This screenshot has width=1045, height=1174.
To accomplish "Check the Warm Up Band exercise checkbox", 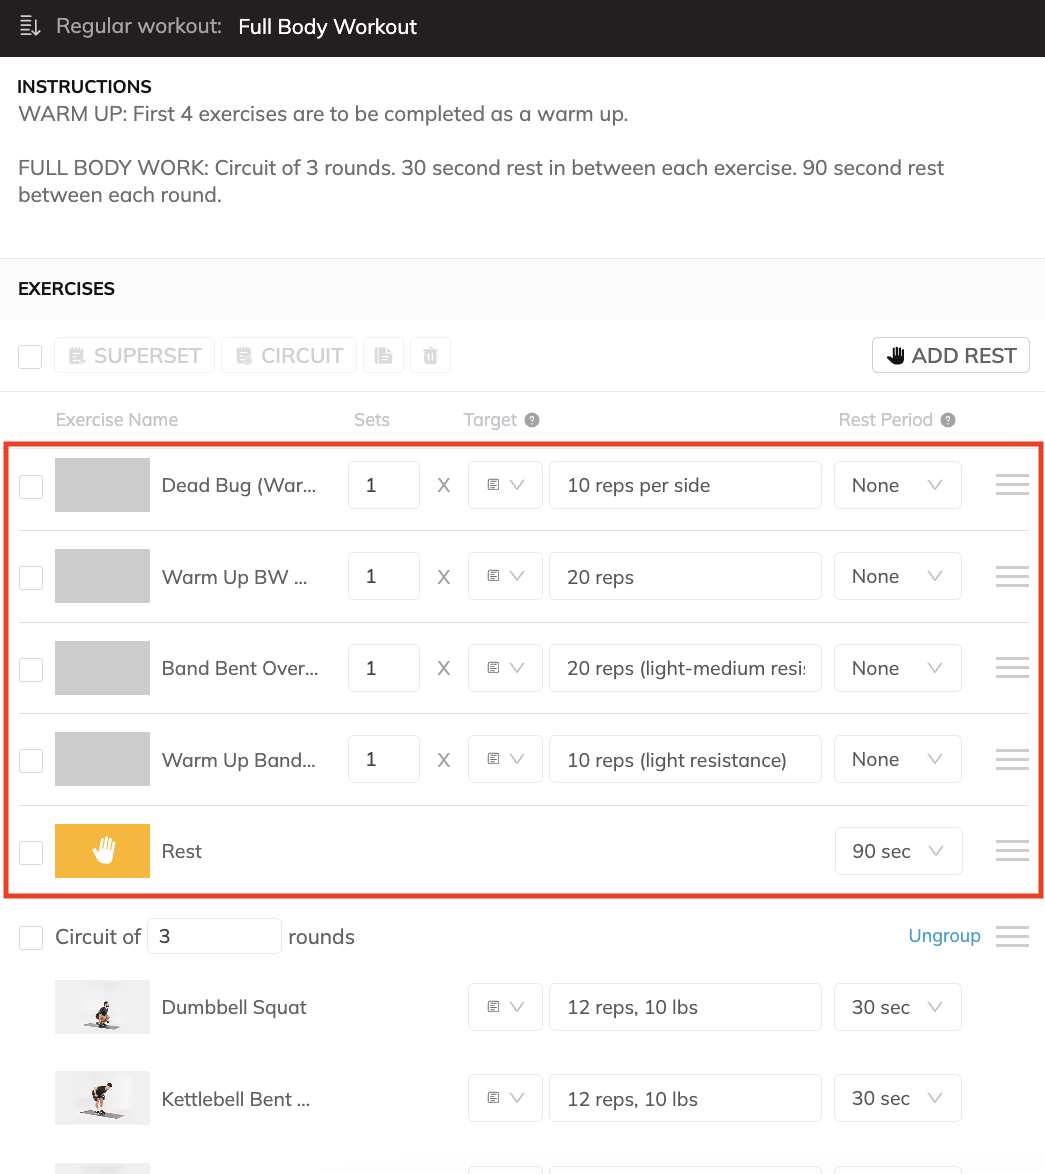I will pos(31,761).
